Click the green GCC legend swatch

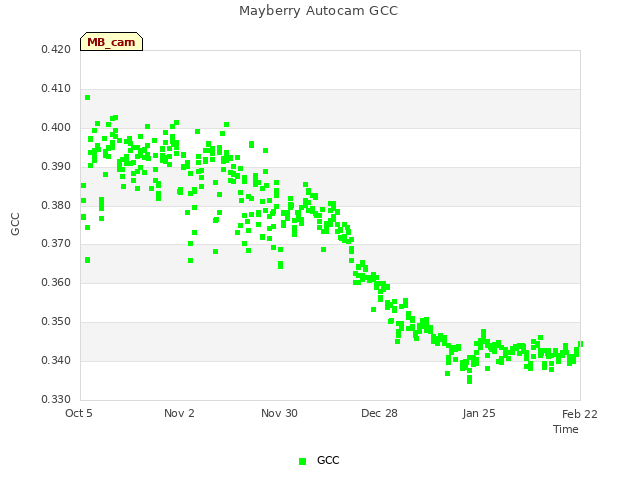pyautogui.click(x=302, y=461)
